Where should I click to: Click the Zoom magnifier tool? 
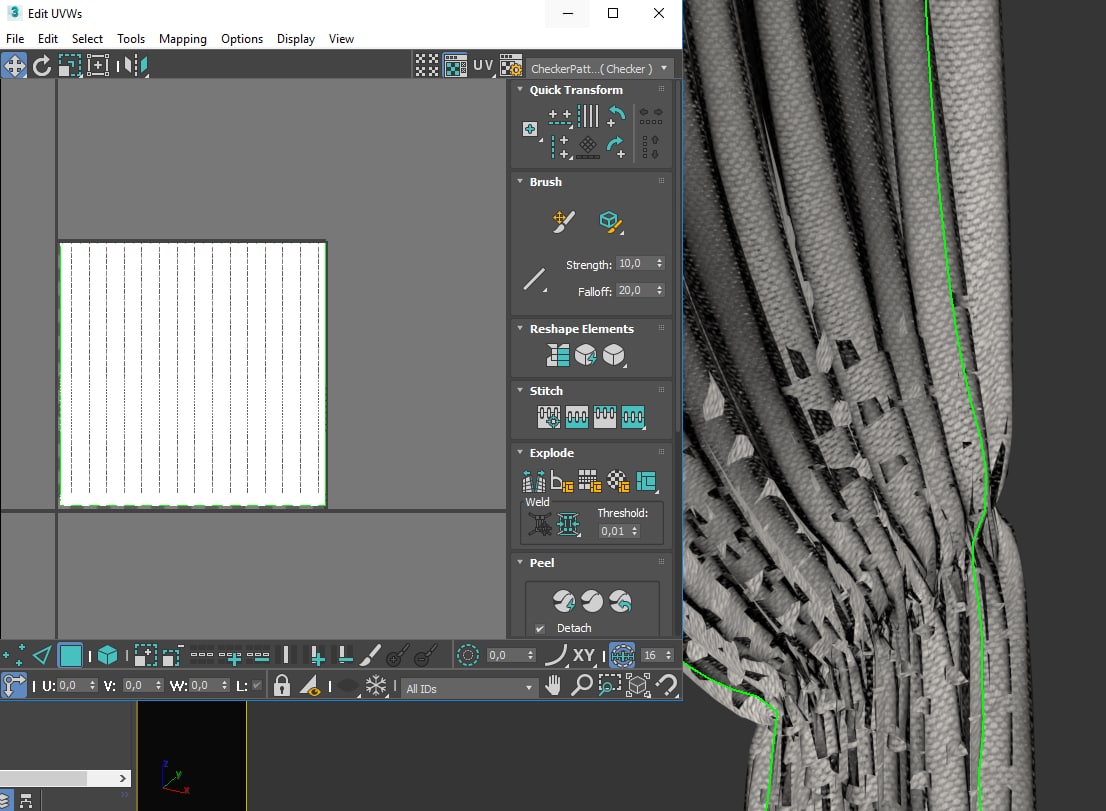[x=581, y=686]
